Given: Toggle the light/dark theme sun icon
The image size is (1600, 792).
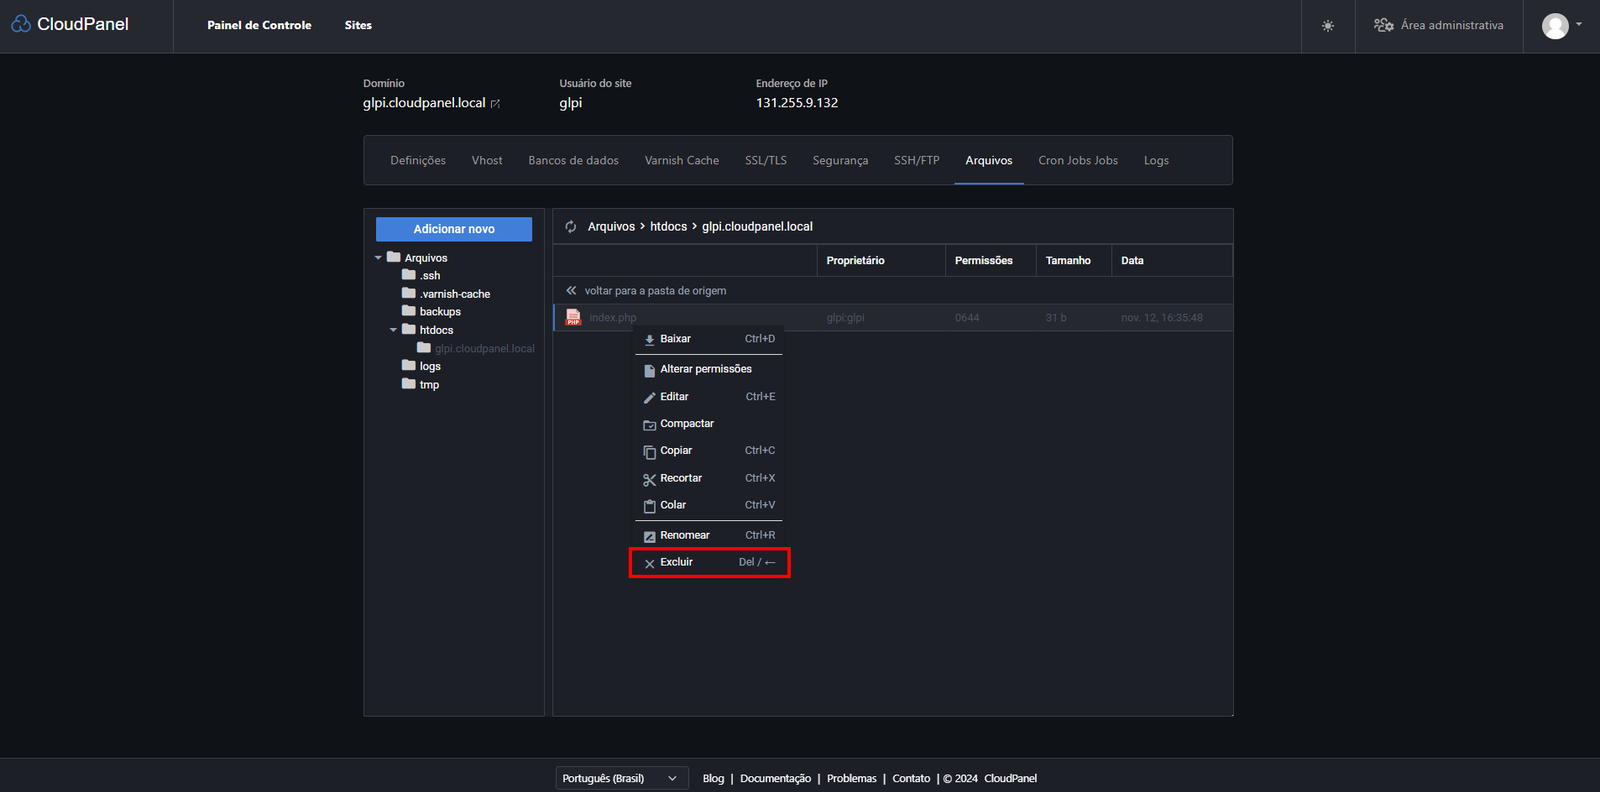Looking at the screenshot, I should [1328, 26].
